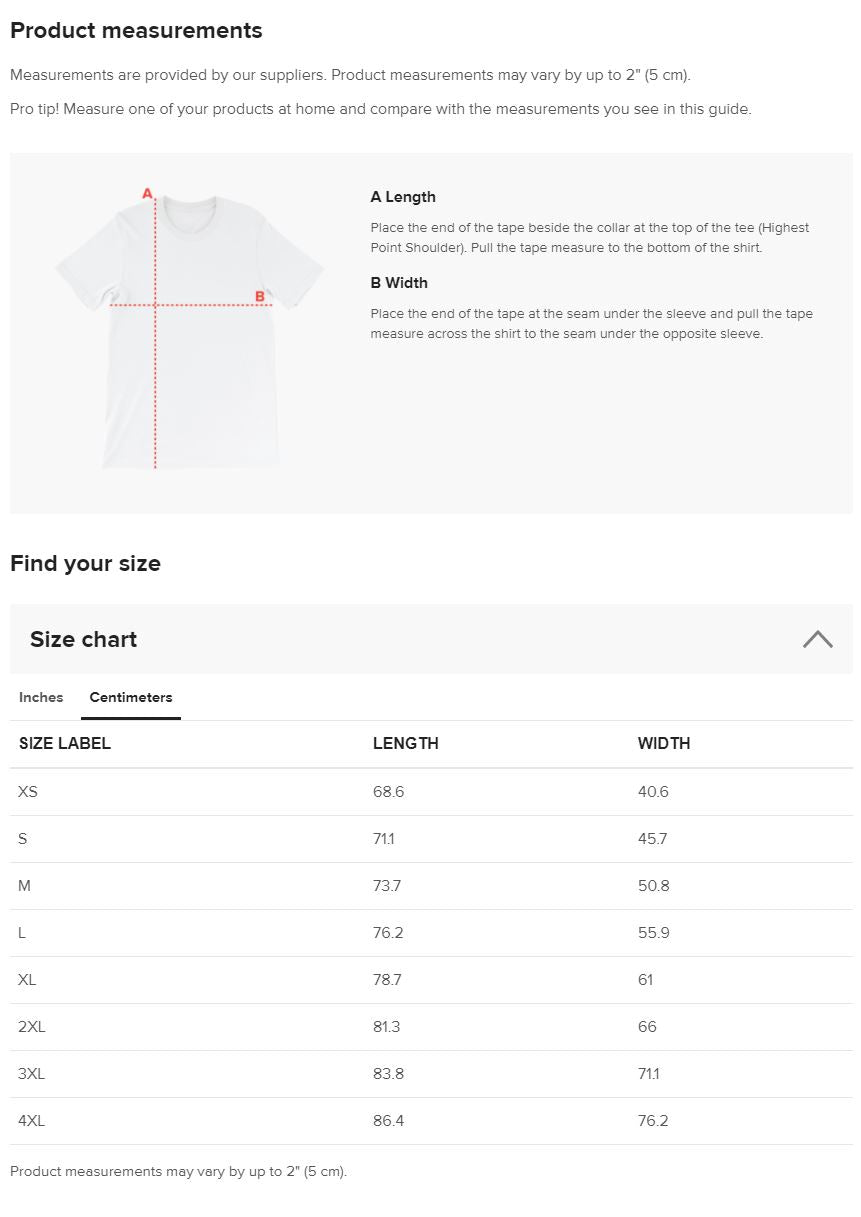861x1217 pixels.
Task: Click the L width value 55.9
Action: click(653, 932)
